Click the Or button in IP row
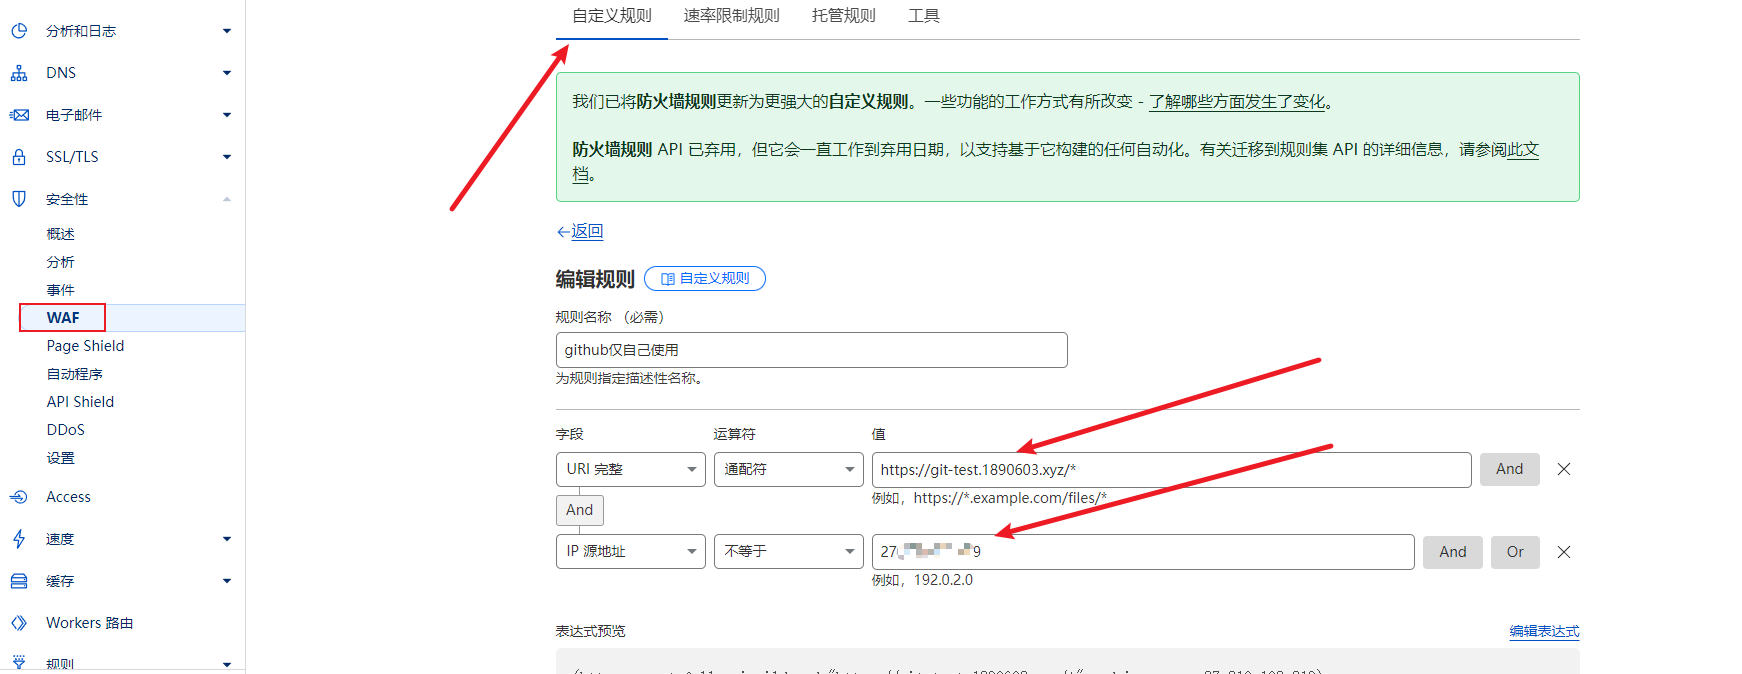Image resolution: width=1742 pixels, height=674 pixels. click(1515, 552)
